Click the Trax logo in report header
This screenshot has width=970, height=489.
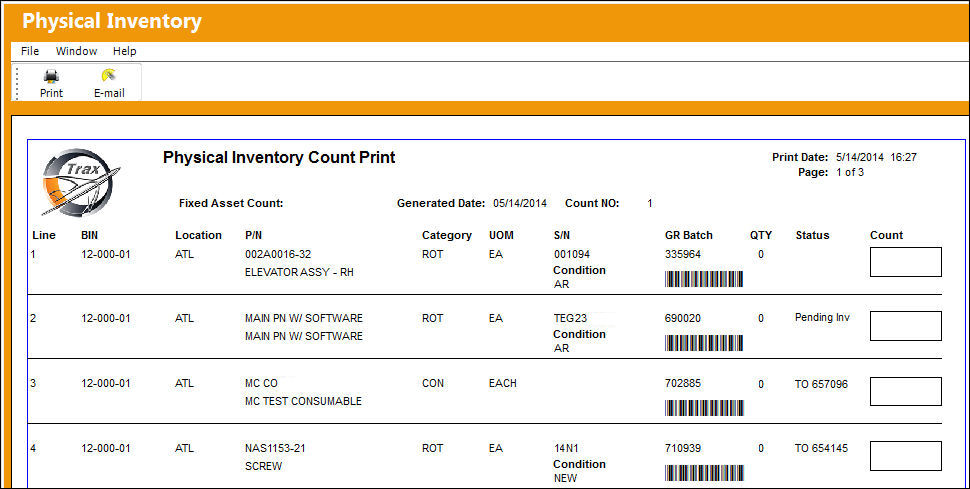[x=81, y=181]
